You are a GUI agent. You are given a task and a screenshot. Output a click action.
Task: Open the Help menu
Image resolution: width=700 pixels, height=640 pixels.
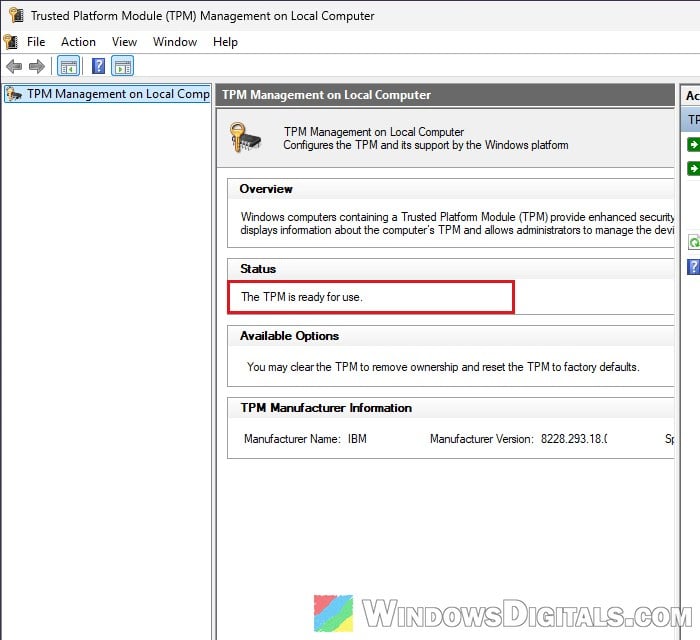(x=225, y=42)
